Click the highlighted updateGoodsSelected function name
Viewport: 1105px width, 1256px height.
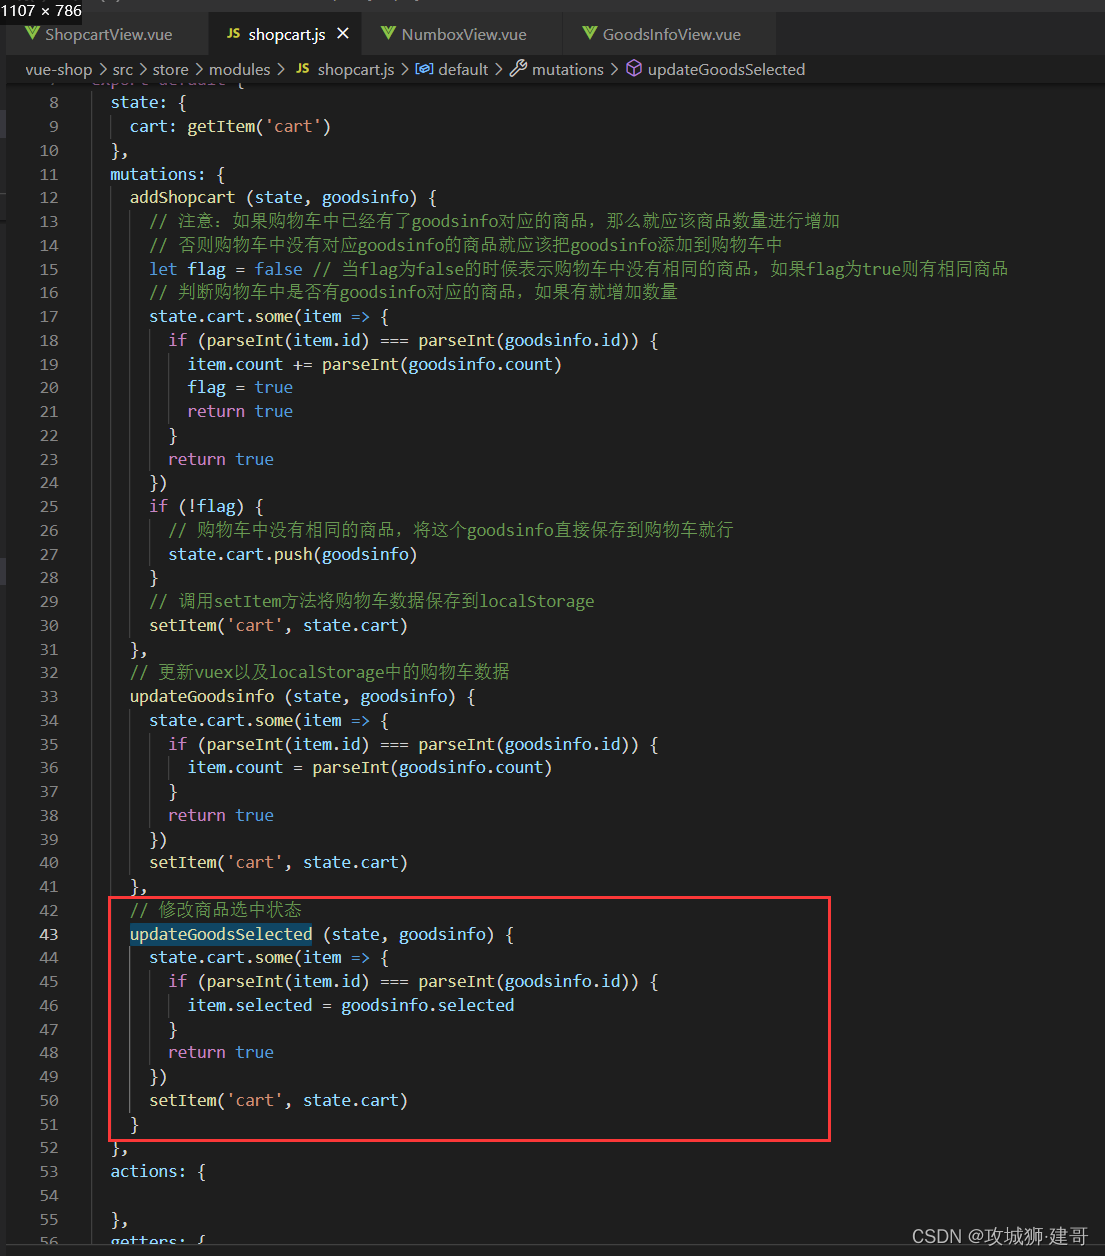tap(221, 934)
